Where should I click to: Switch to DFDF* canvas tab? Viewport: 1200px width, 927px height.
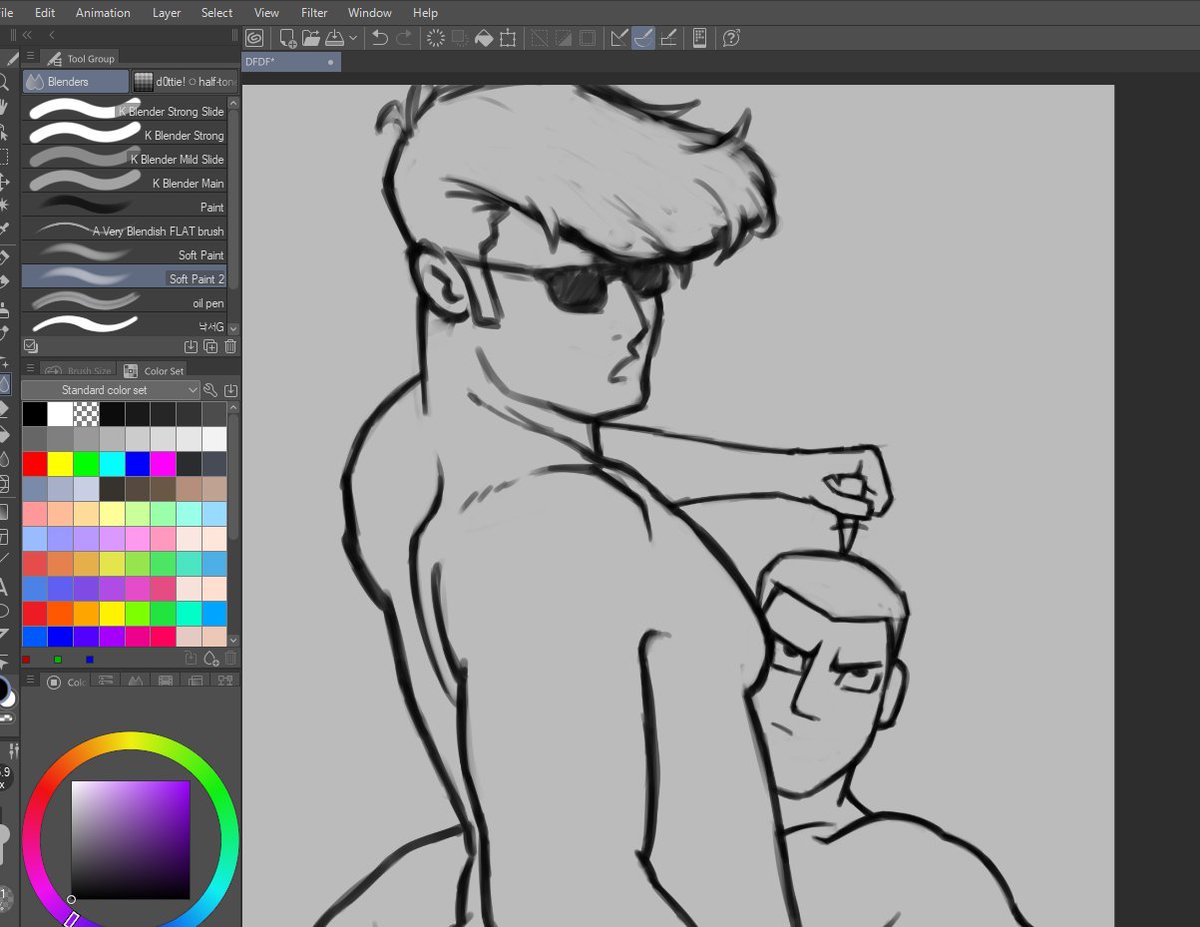coord(291,62)
